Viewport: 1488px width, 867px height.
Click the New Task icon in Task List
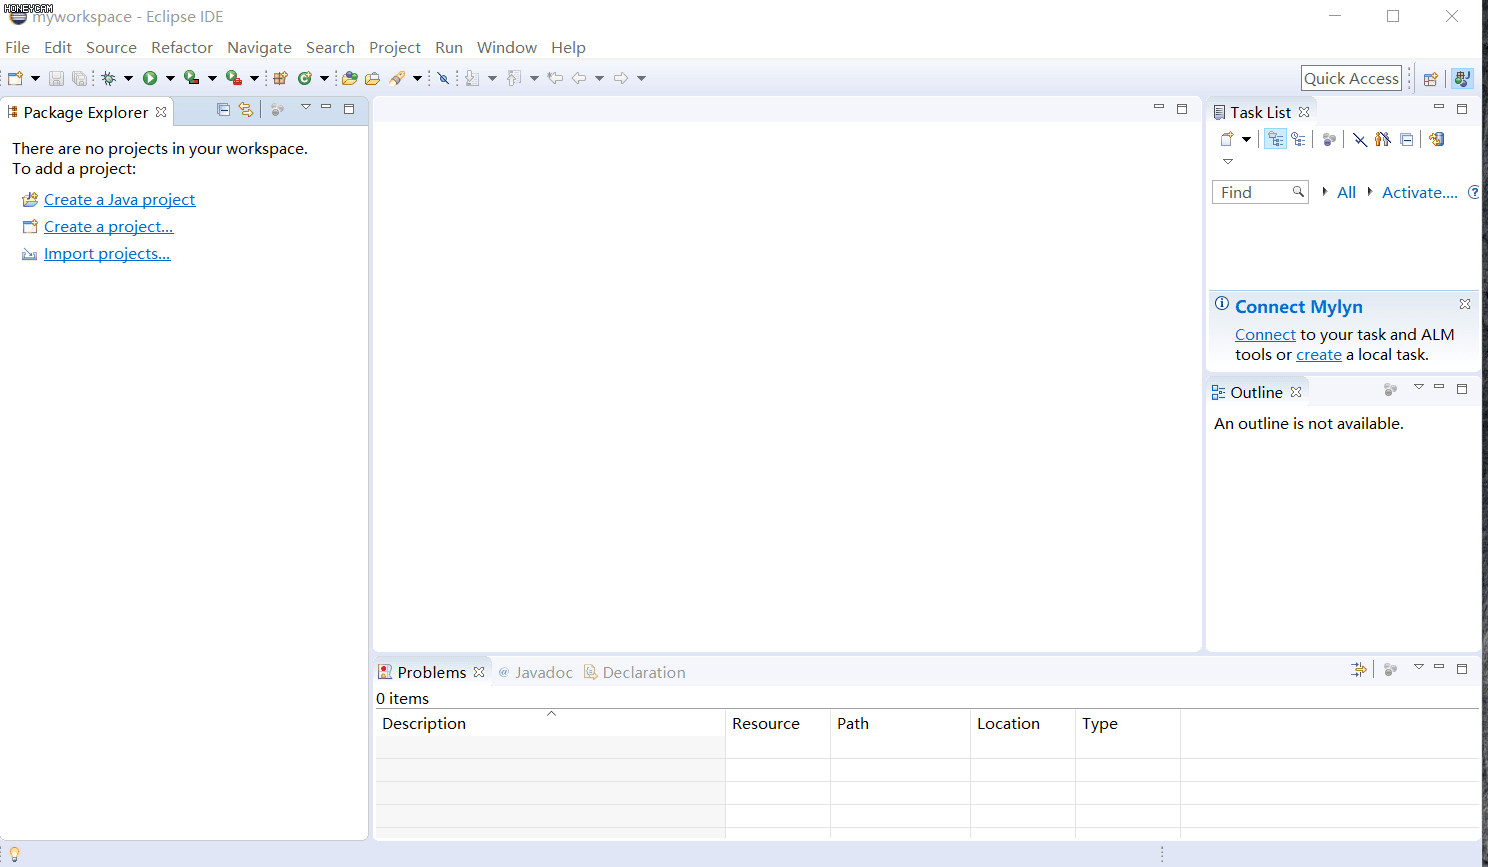[x=1227, y=139]
